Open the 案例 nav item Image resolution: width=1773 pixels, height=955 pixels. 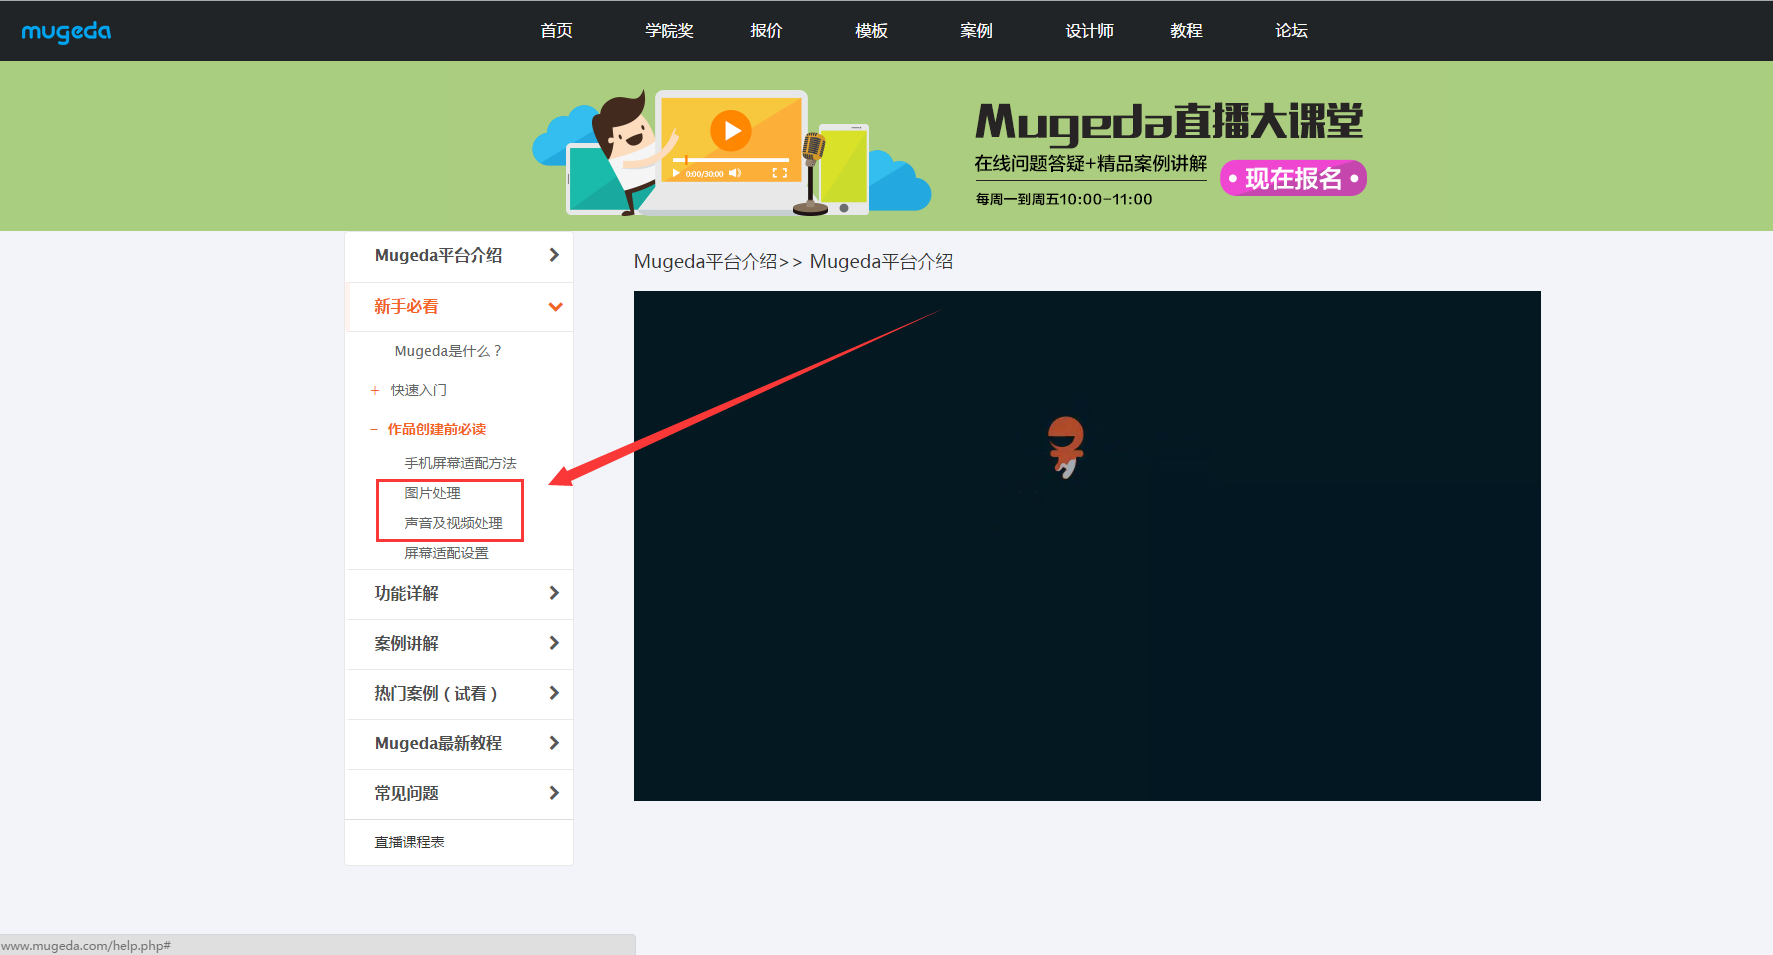point(976,31)
